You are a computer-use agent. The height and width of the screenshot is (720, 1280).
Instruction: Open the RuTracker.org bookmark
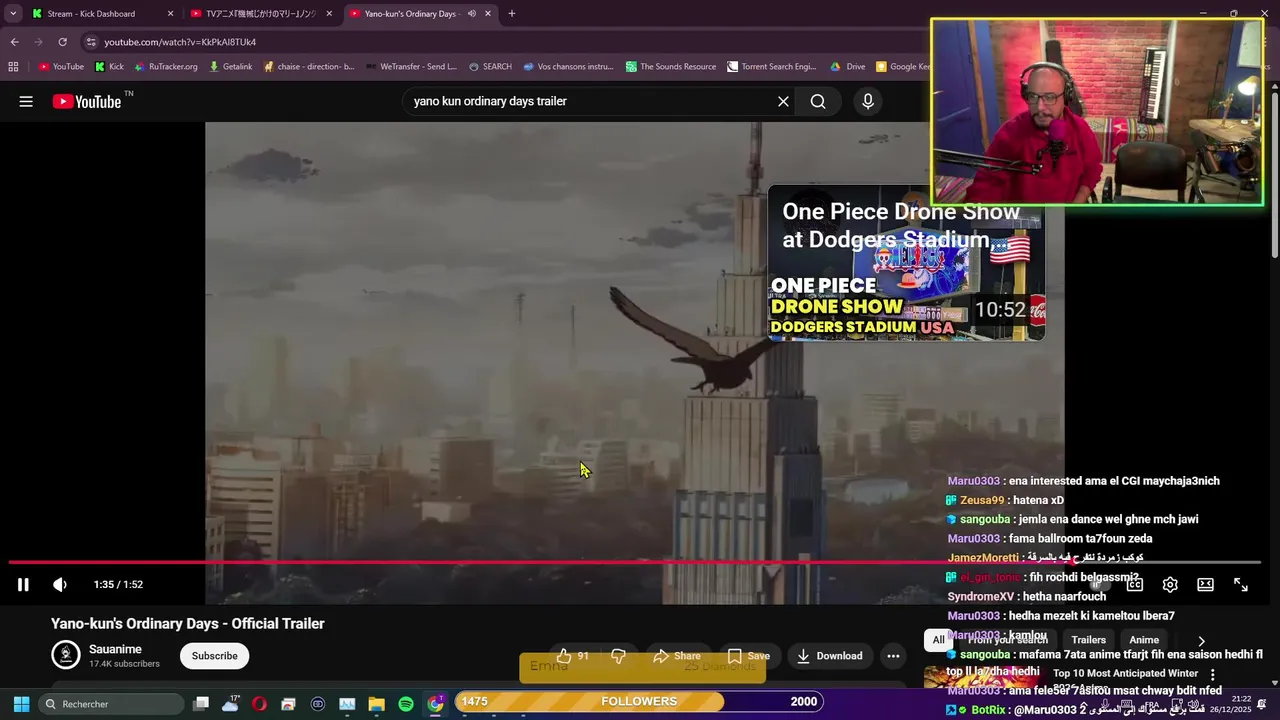(x=166, y=67)
